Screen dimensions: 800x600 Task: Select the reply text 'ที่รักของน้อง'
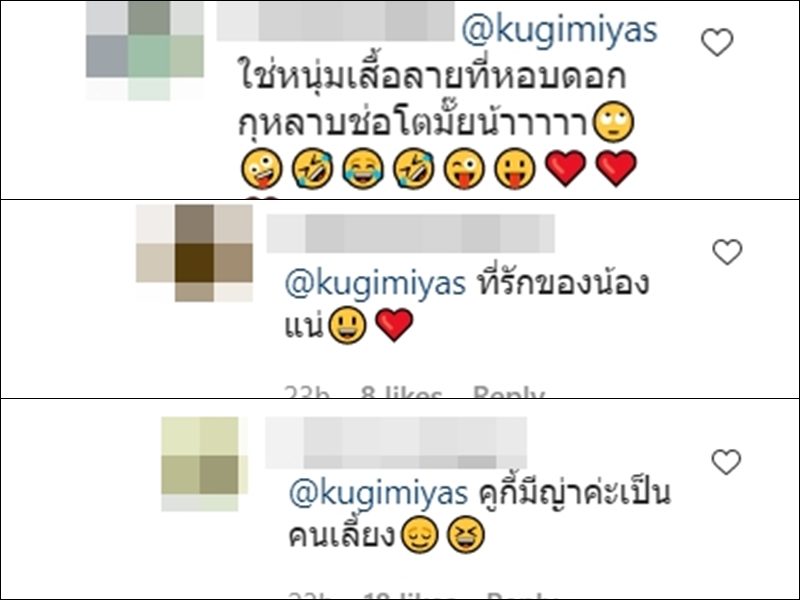[563, 282]
